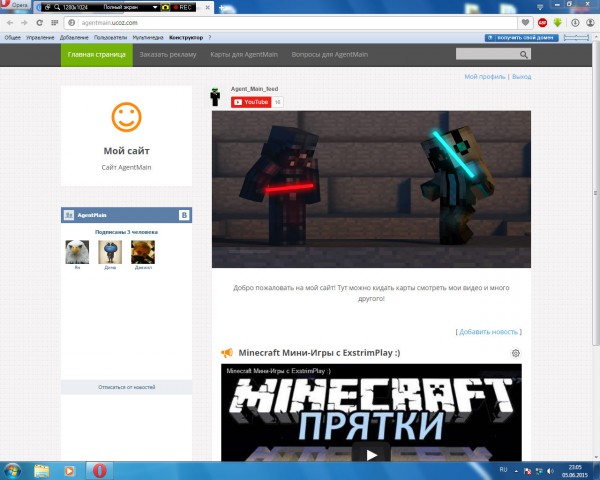The image size is (600, 480).
Task: Click 'Подписаны 3 человека' subscribers text
Action: point(126,232)
